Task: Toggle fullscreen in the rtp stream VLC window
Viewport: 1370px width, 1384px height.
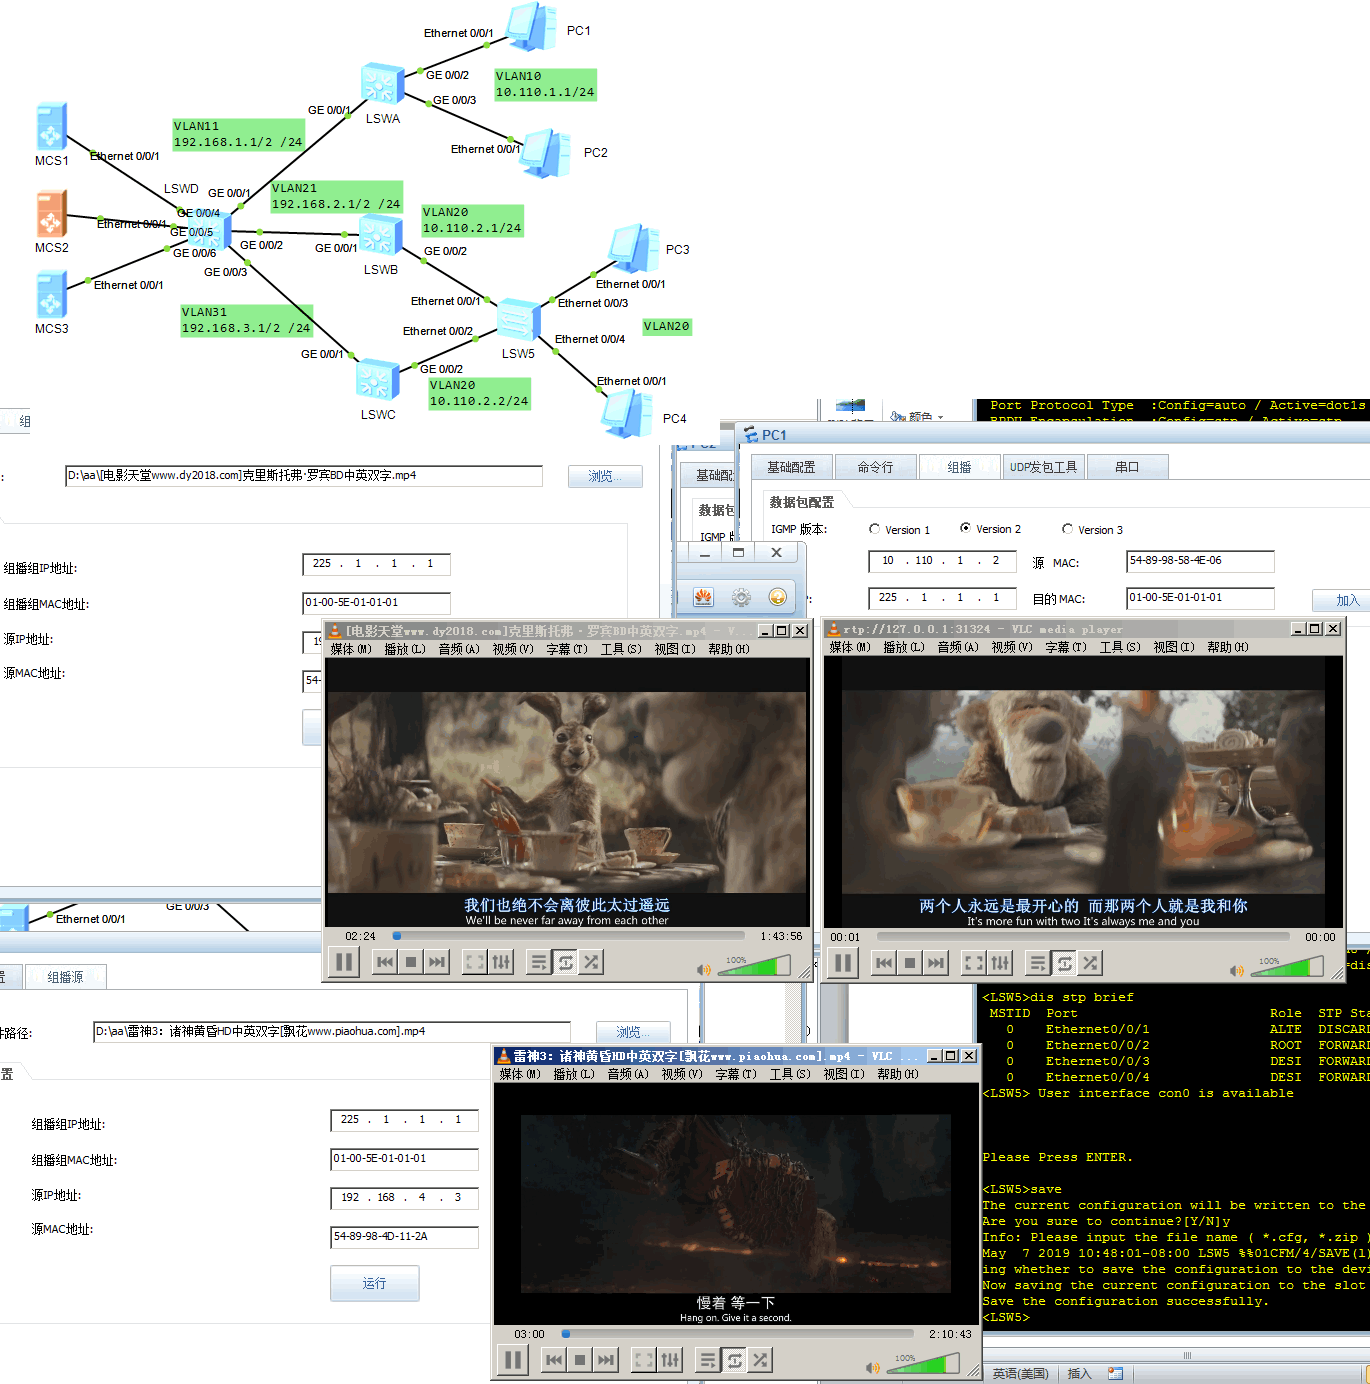Action: (x=974, y=963)
